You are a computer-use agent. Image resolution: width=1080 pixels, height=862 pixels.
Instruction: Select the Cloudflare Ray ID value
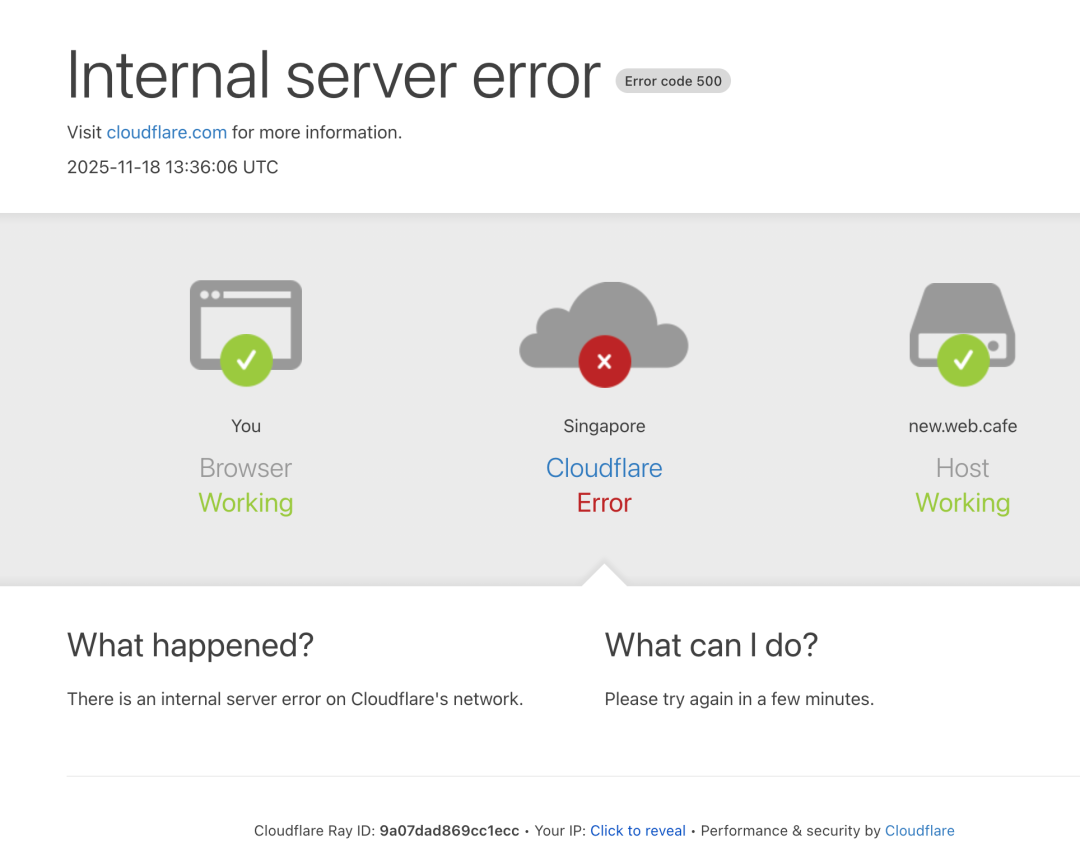449,830
